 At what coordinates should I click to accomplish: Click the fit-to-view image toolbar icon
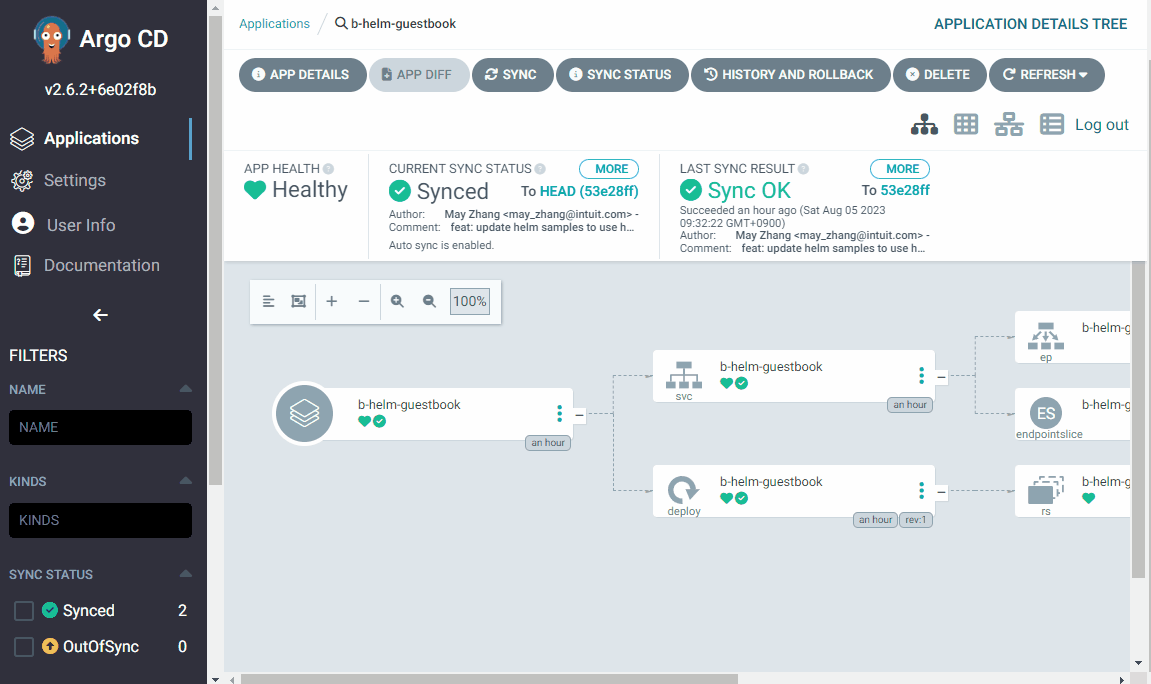click(x=299, y=302)
